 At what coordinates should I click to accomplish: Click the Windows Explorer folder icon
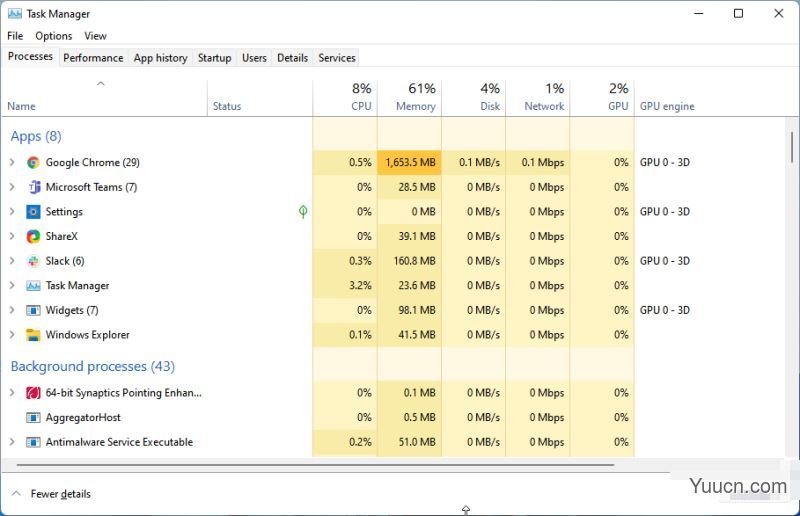coord(33,335)
